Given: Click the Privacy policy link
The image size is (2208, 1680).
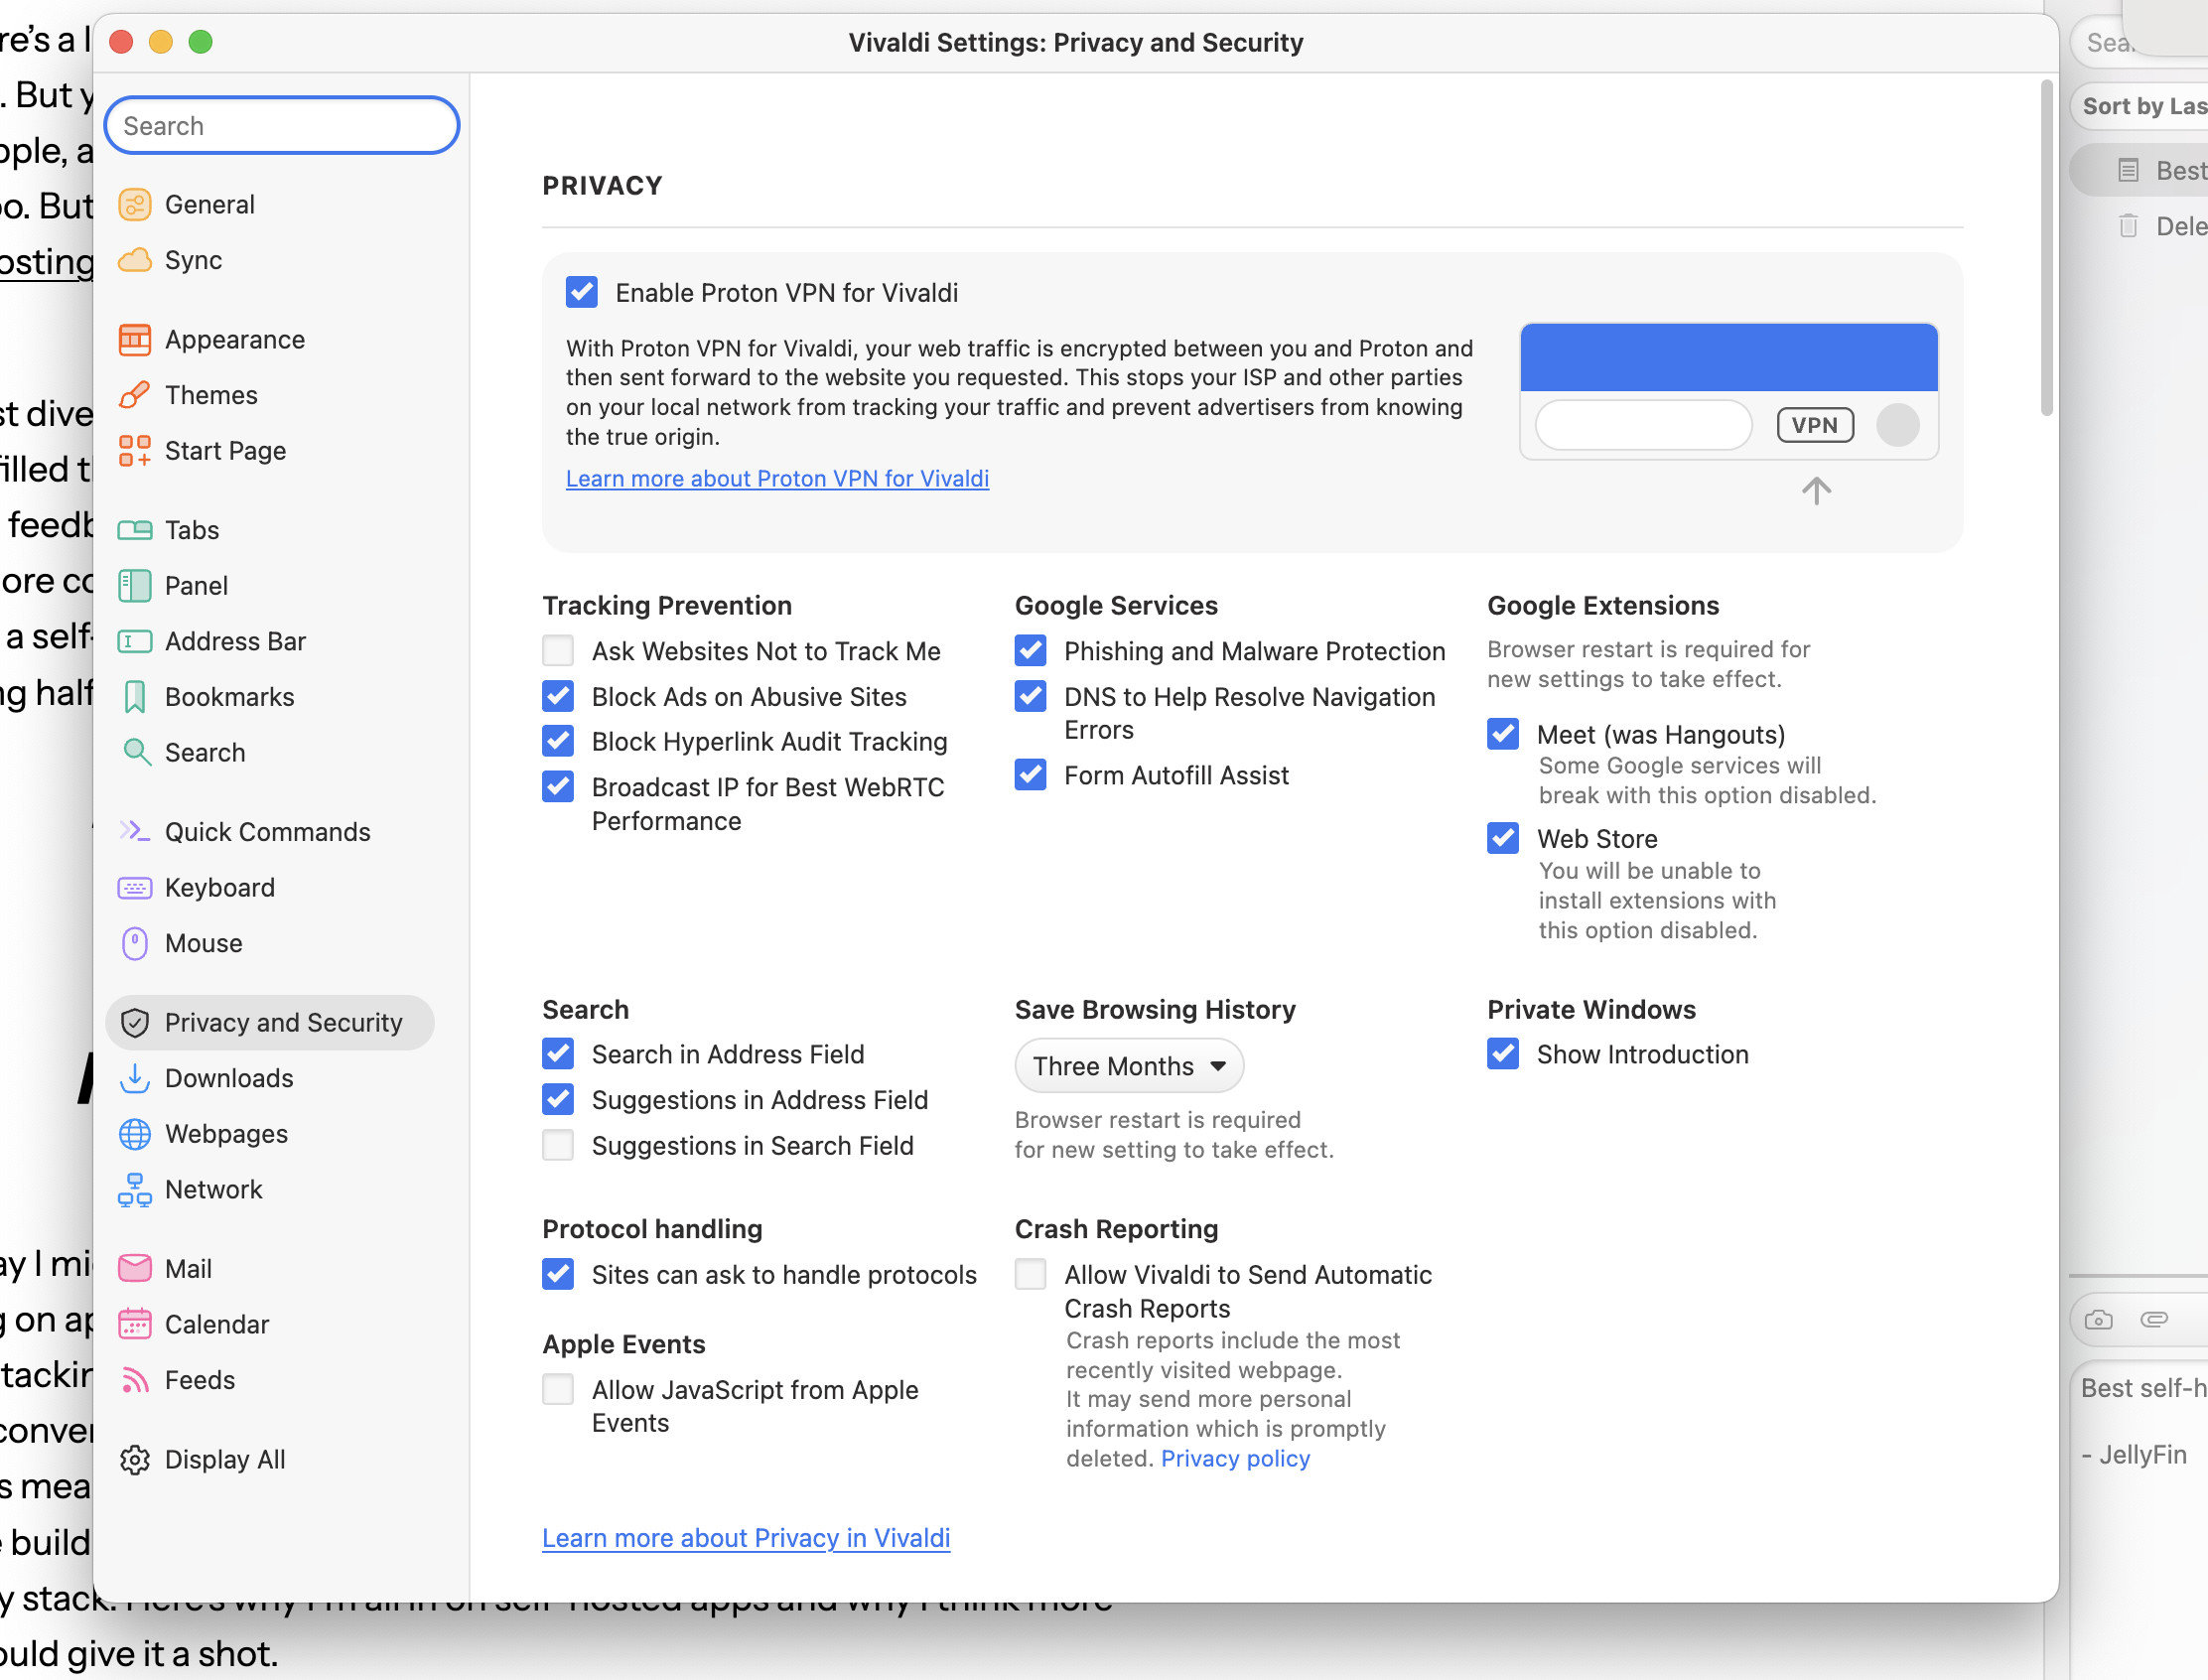Looking at the screenshot, I should coord(1235,1459).
